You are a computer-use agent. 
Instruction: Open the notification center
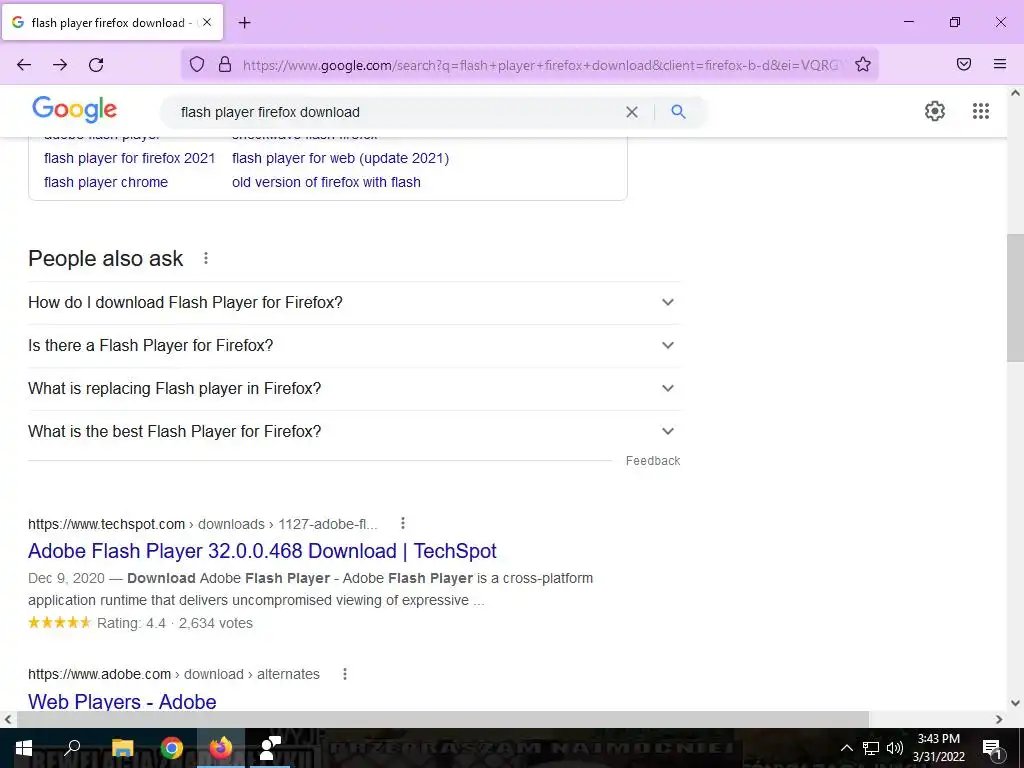[993, 748]
